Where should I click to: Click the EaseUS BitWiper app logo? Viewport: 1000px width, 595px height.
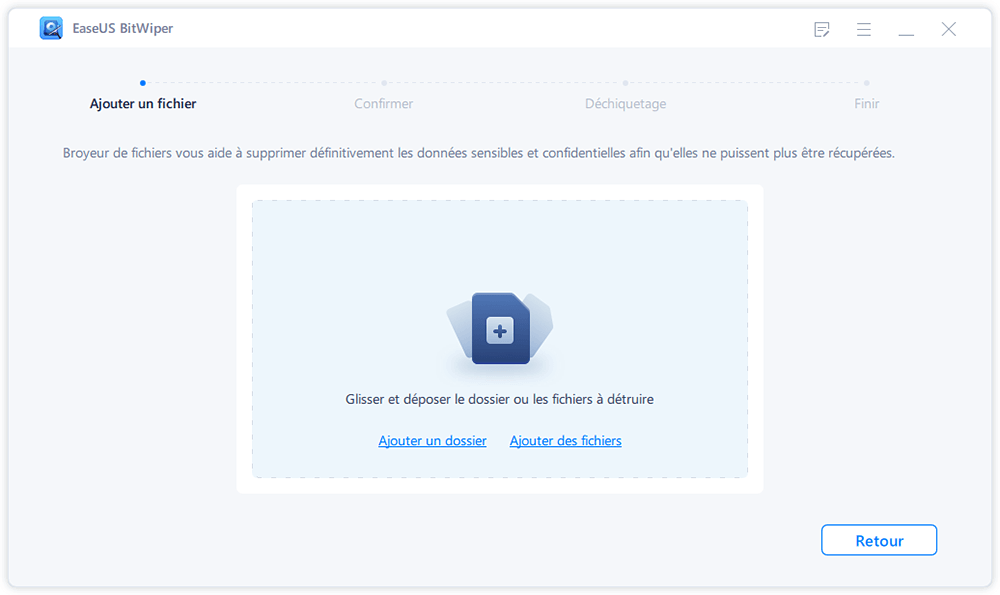tap(51, 29)
